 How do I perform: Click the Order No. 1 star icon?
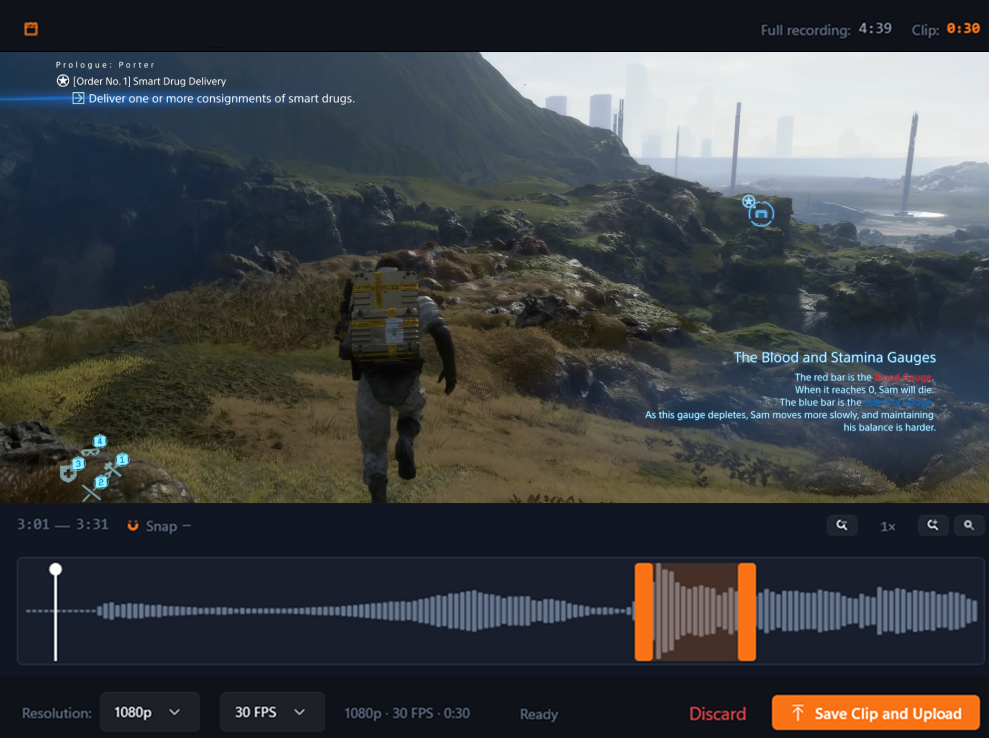pyautogui.click(x=63, y=81)
